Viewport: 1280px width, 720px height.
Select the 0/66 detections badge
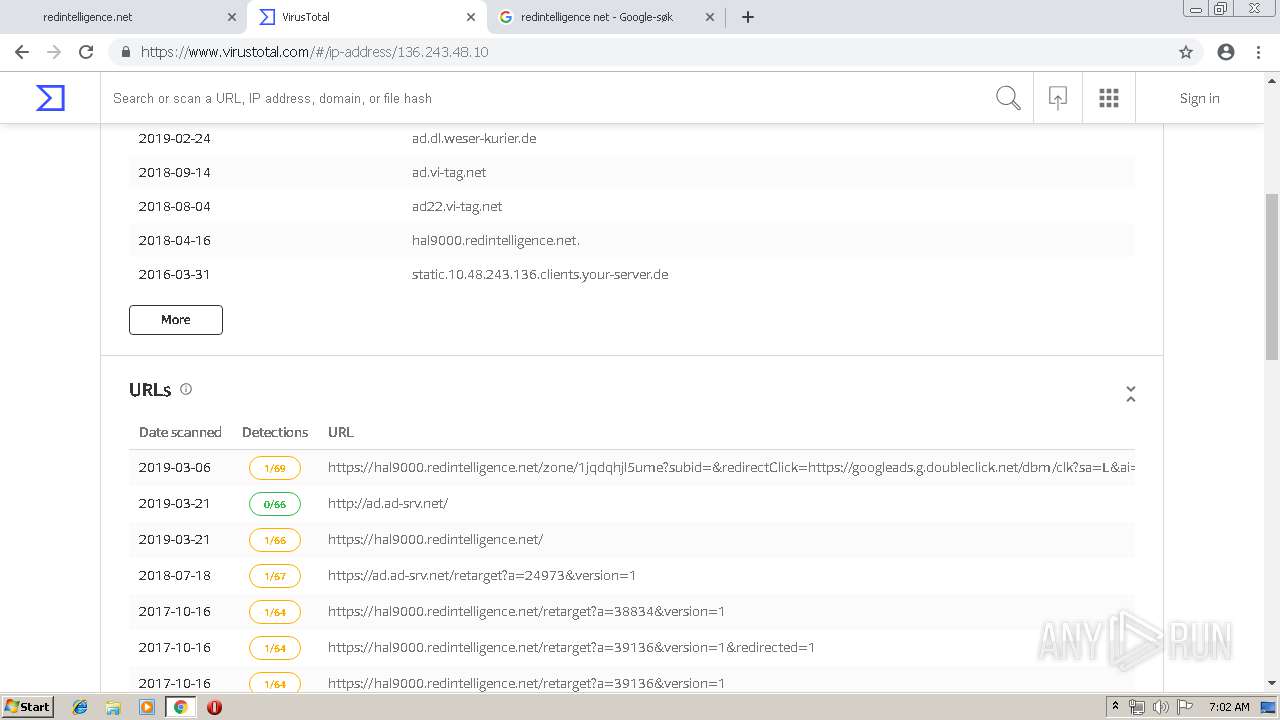pos(275,504)
